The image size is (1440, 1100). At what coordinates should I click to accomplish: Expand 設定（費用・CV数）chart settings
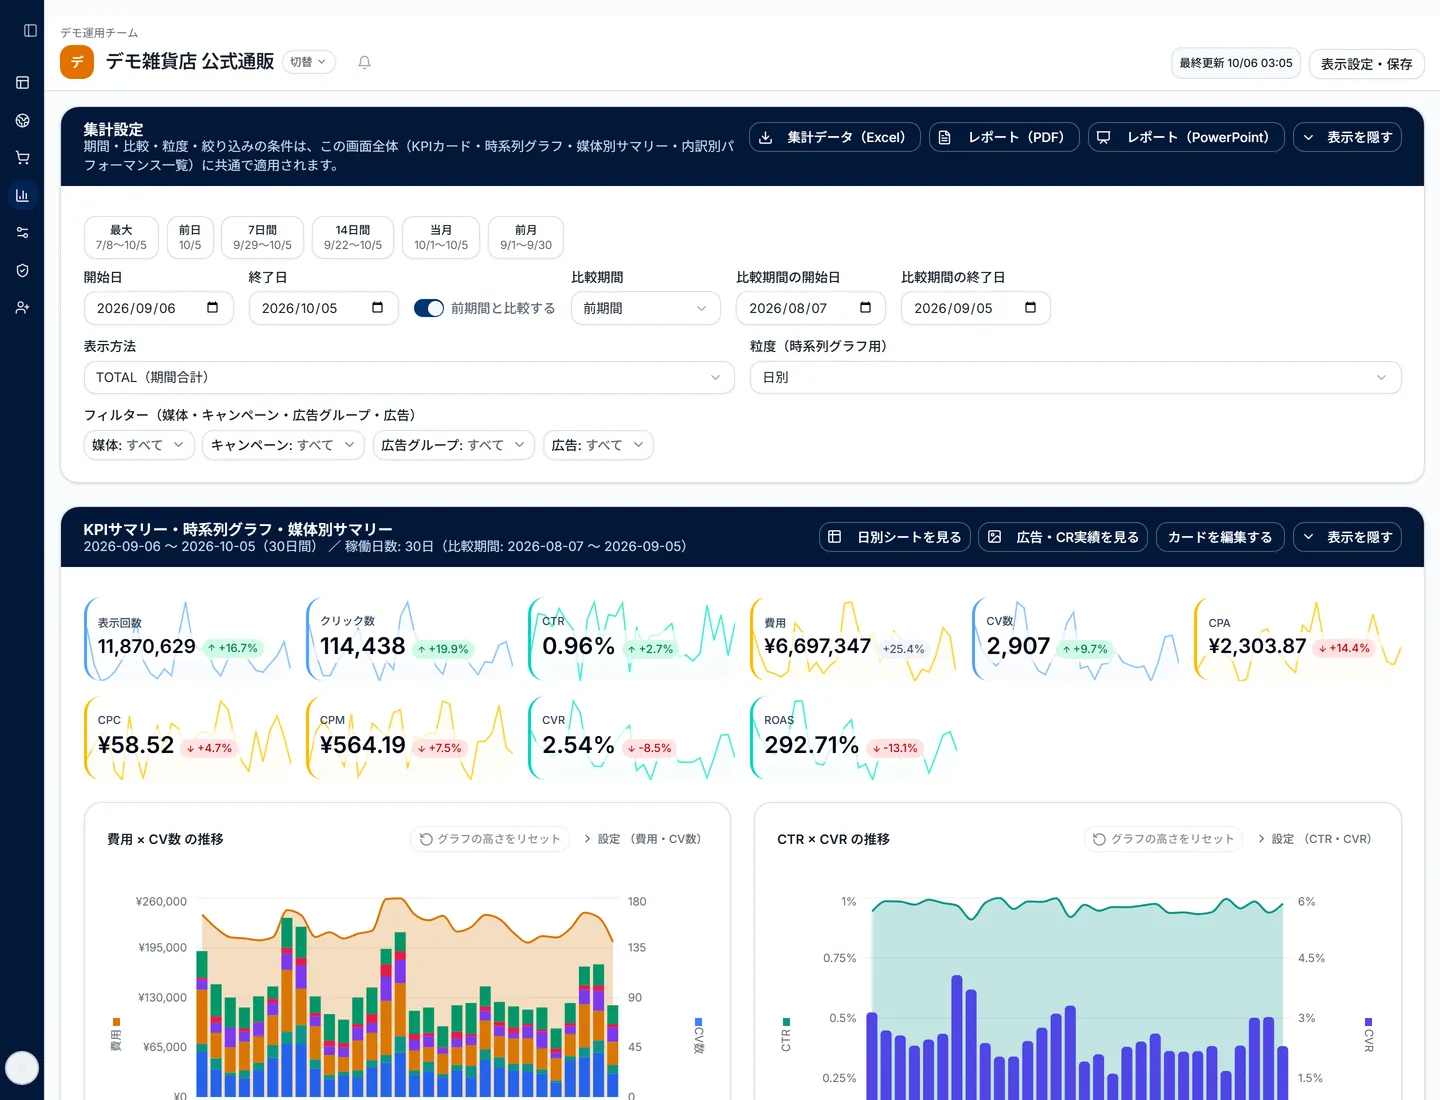point(643,839)
